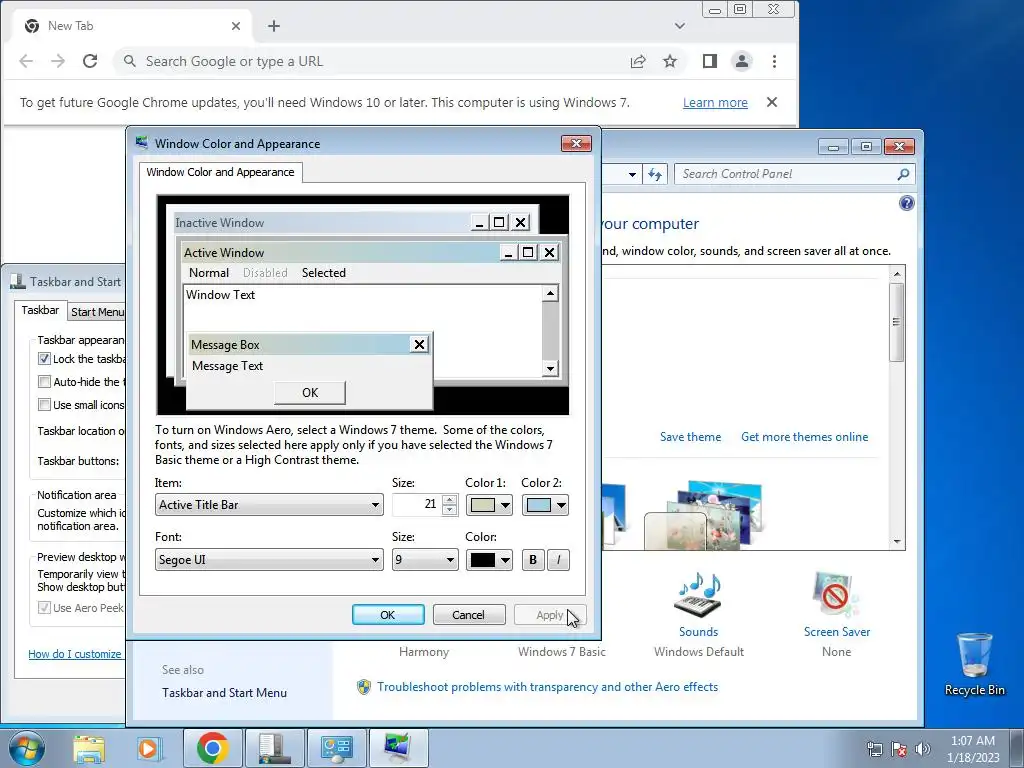Select the Window Color and Appearance tab
Image resolution: width=1024 pixels, height=768 pixels.
220,172
